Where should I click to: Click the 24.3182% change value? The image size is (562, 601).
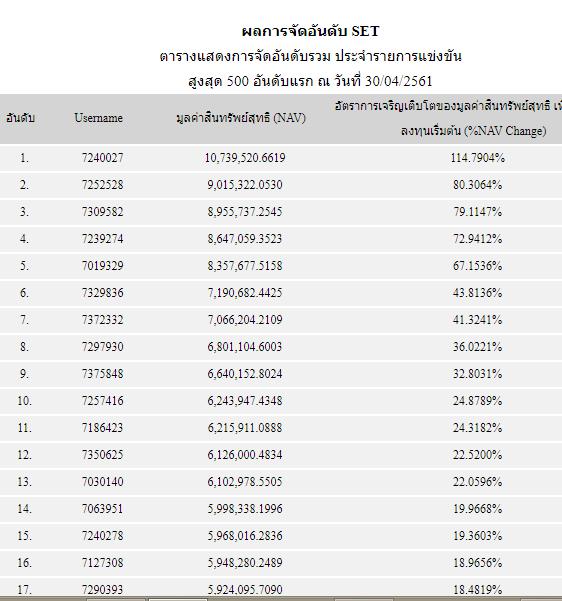tap(477, 428)
